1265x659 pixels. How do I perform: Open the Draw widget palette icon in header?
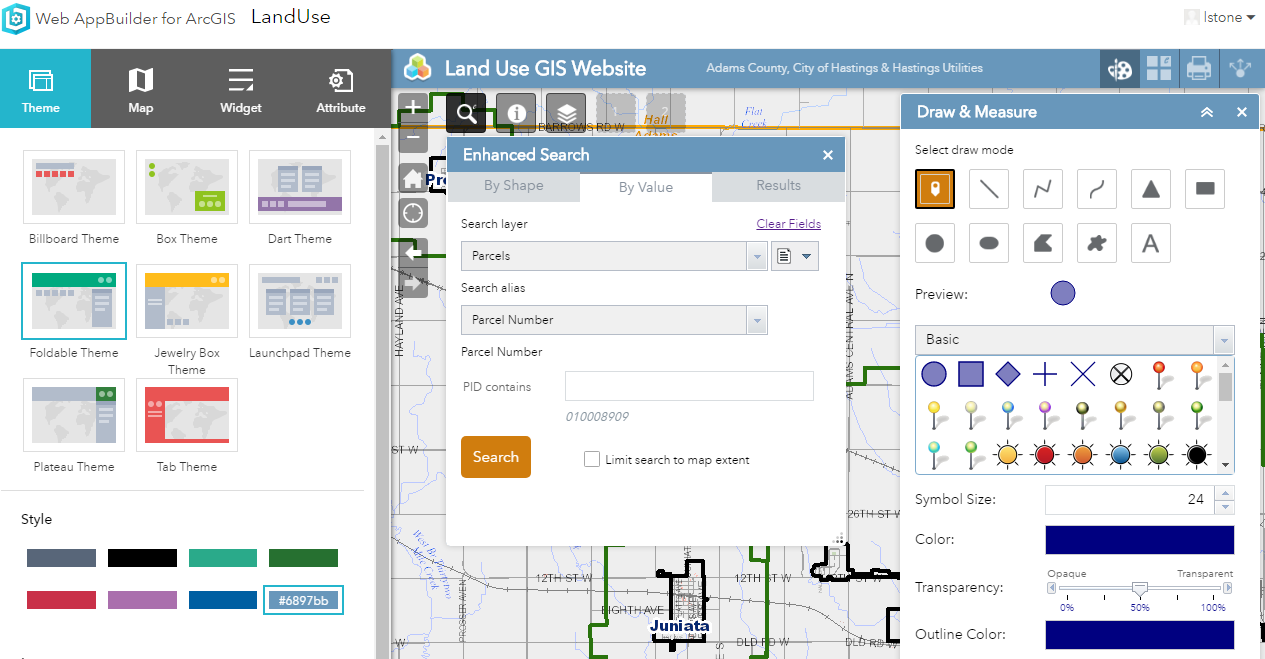(x=1121, y=68)
